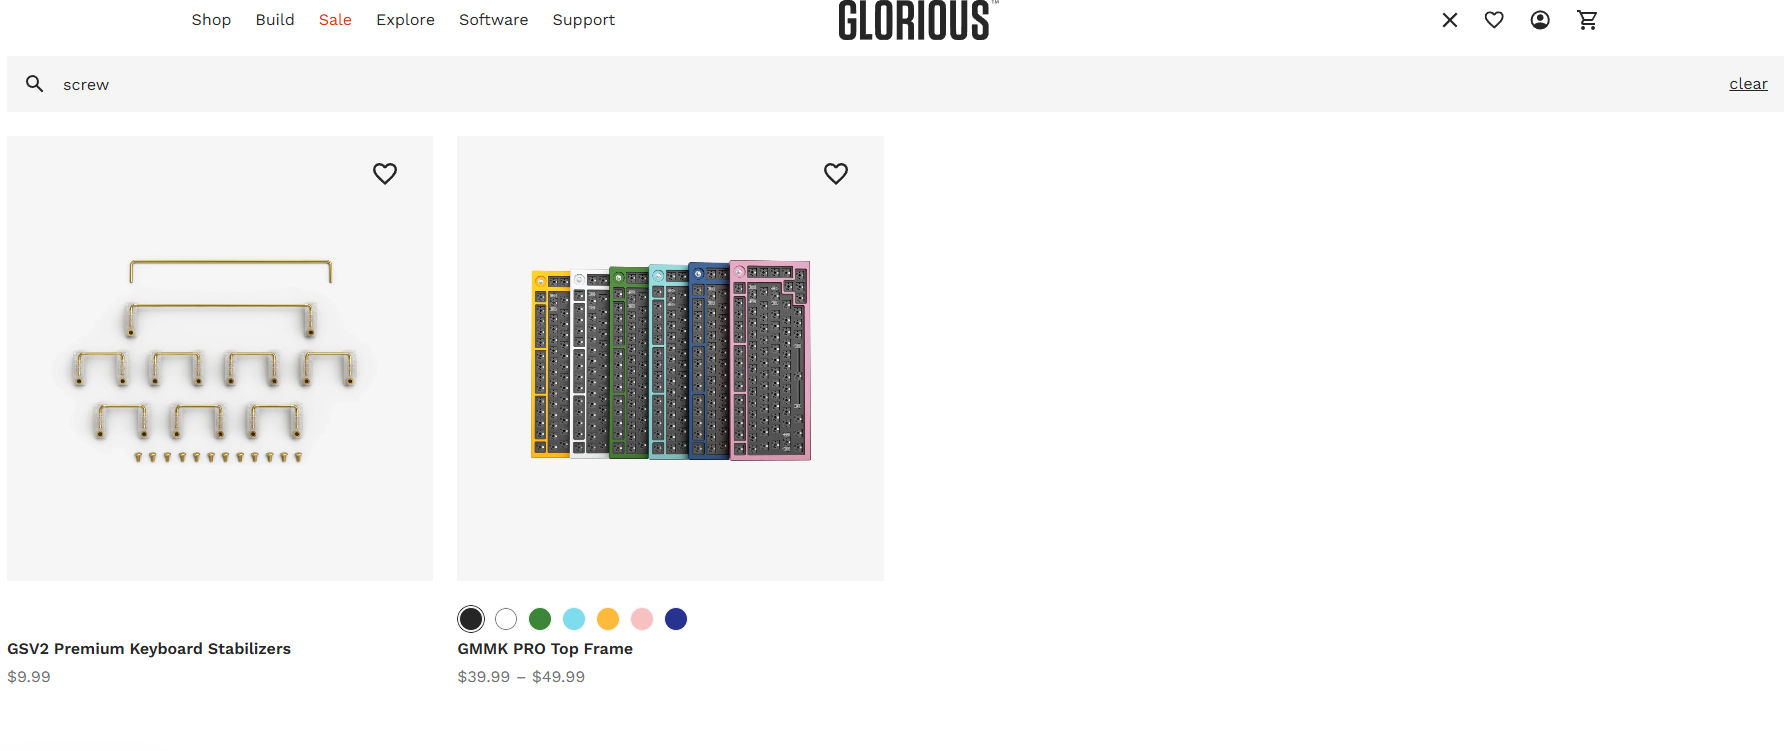Image resolution: width=1784 pixels, height=751 pixels.
Task: Open the user account icon
Action: click(x=1540, y=20)
